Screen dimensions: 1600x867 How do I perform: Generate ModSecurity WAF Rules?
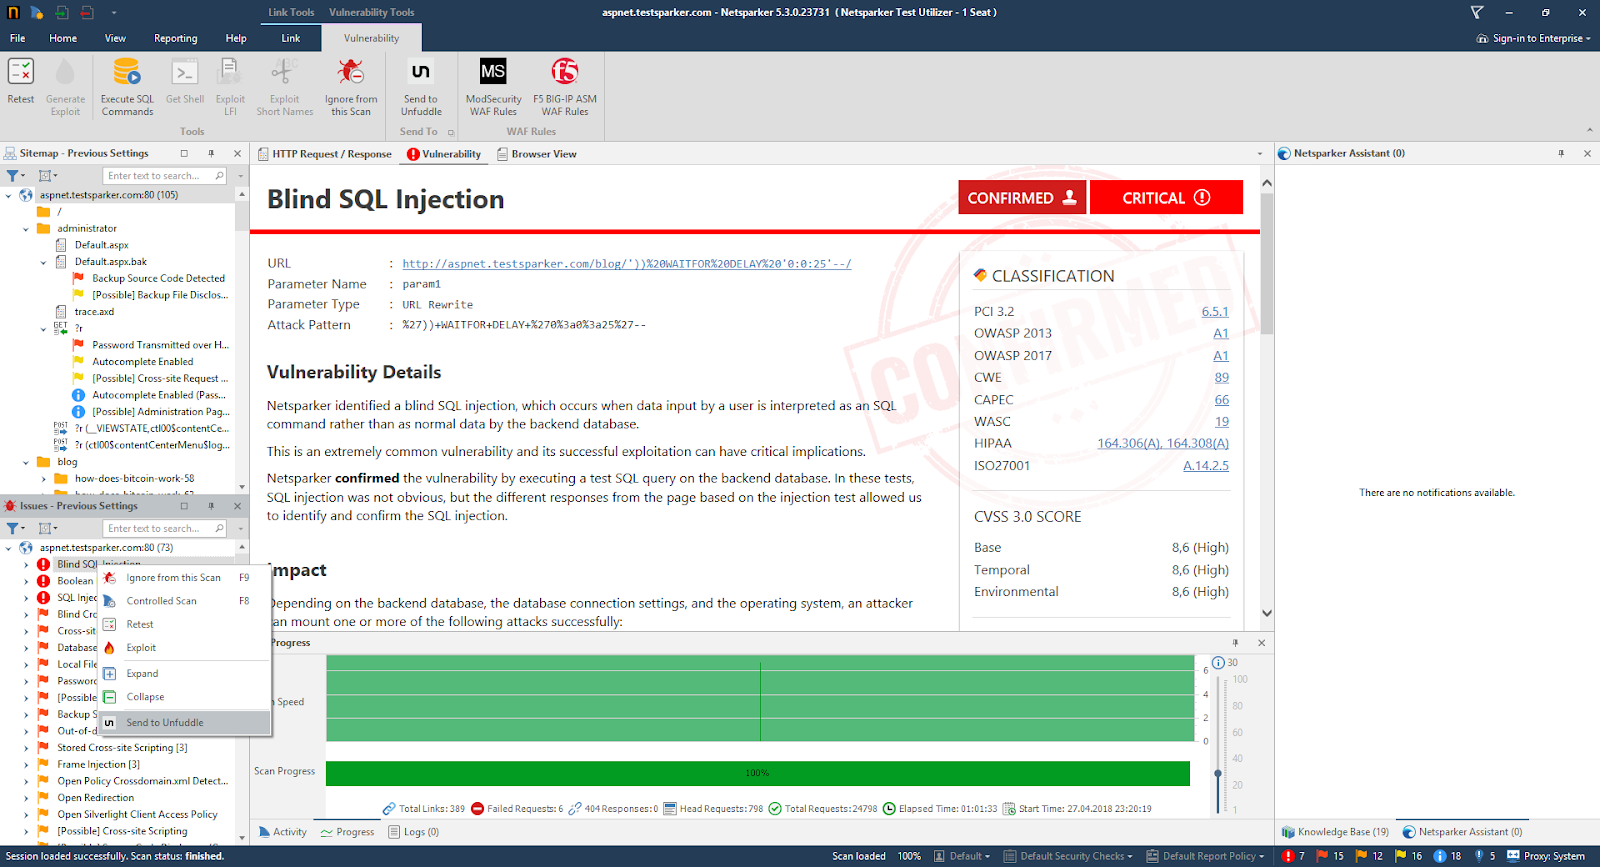point(493,73)
